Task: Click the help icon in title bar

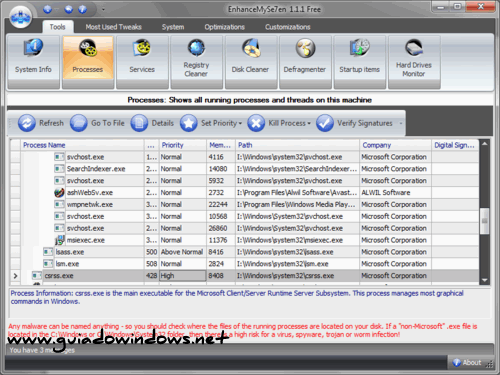Action: [82, 10]
